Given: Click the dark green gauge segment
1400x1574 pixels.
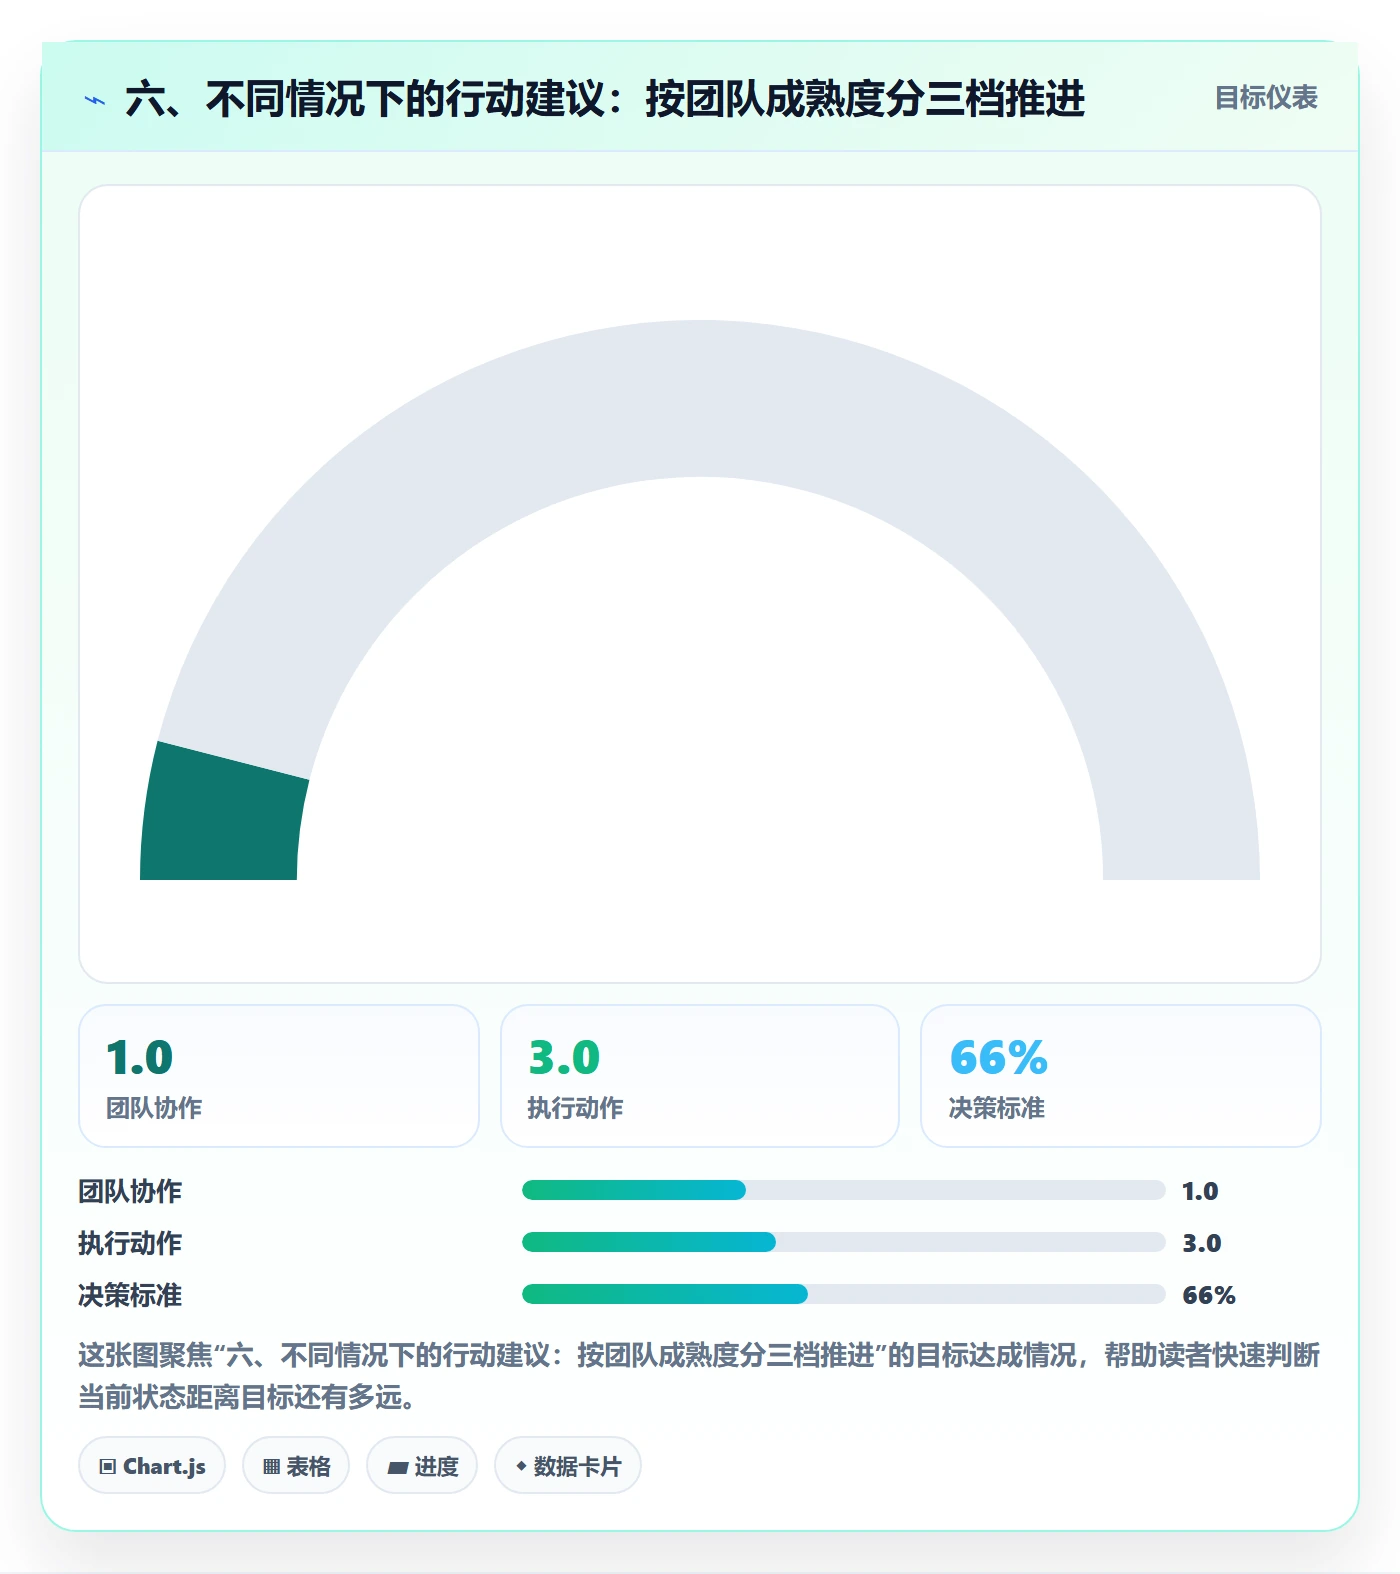Looking at the screenshot, I should pyautogui.click(x=222, y=815).
